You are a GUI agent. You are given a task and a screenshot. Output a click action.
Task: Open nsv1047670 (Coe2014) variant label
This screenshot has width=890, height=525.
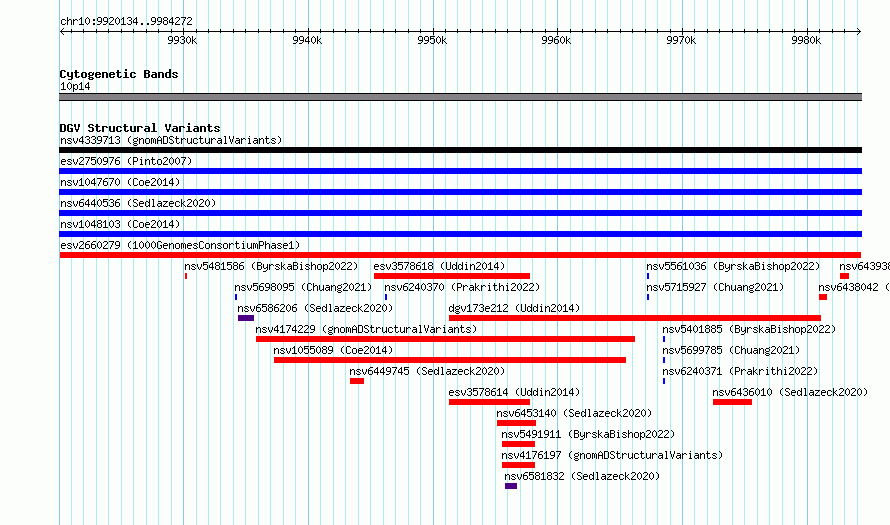[x=120, y=182]
